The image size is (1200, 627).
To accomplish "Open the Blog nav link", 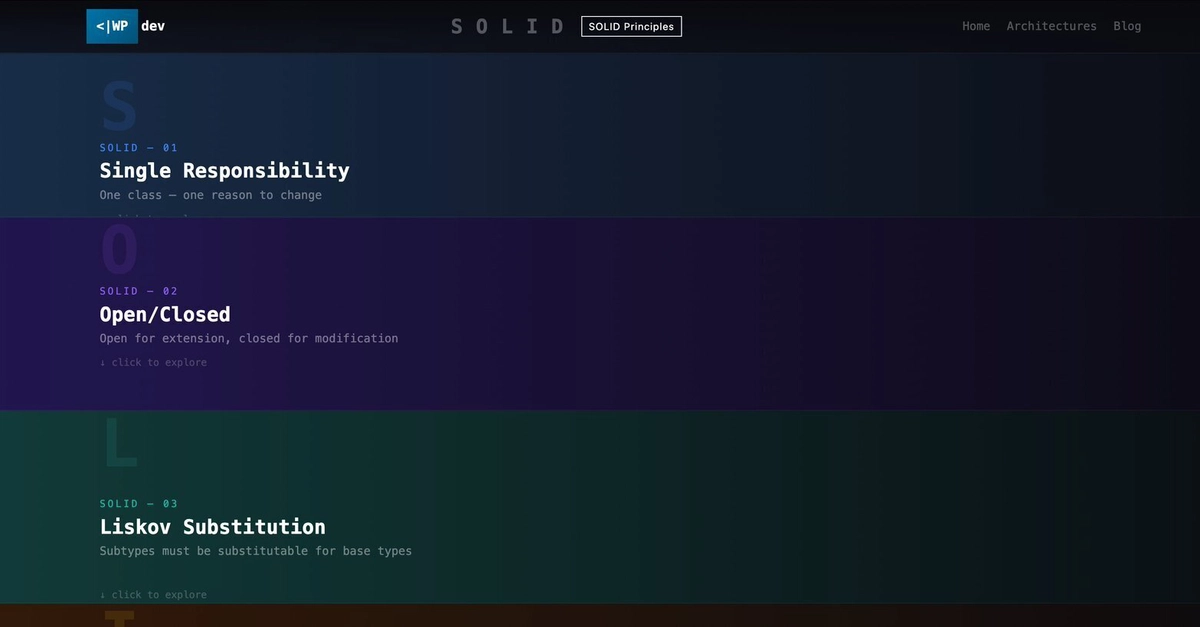I will tap(1127, 26).
